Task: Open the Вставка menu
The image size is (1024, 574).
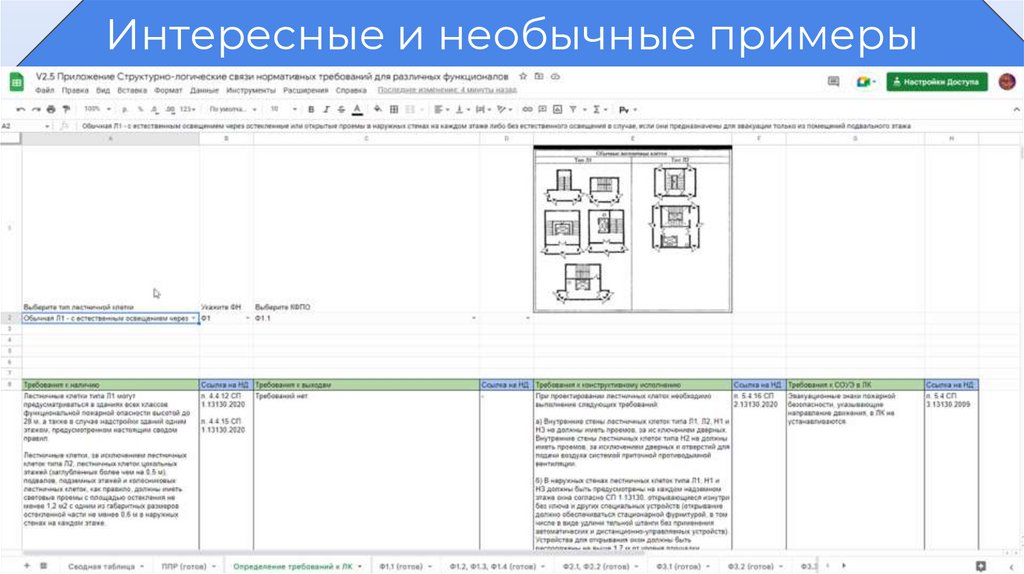Action: click(132, 91)
